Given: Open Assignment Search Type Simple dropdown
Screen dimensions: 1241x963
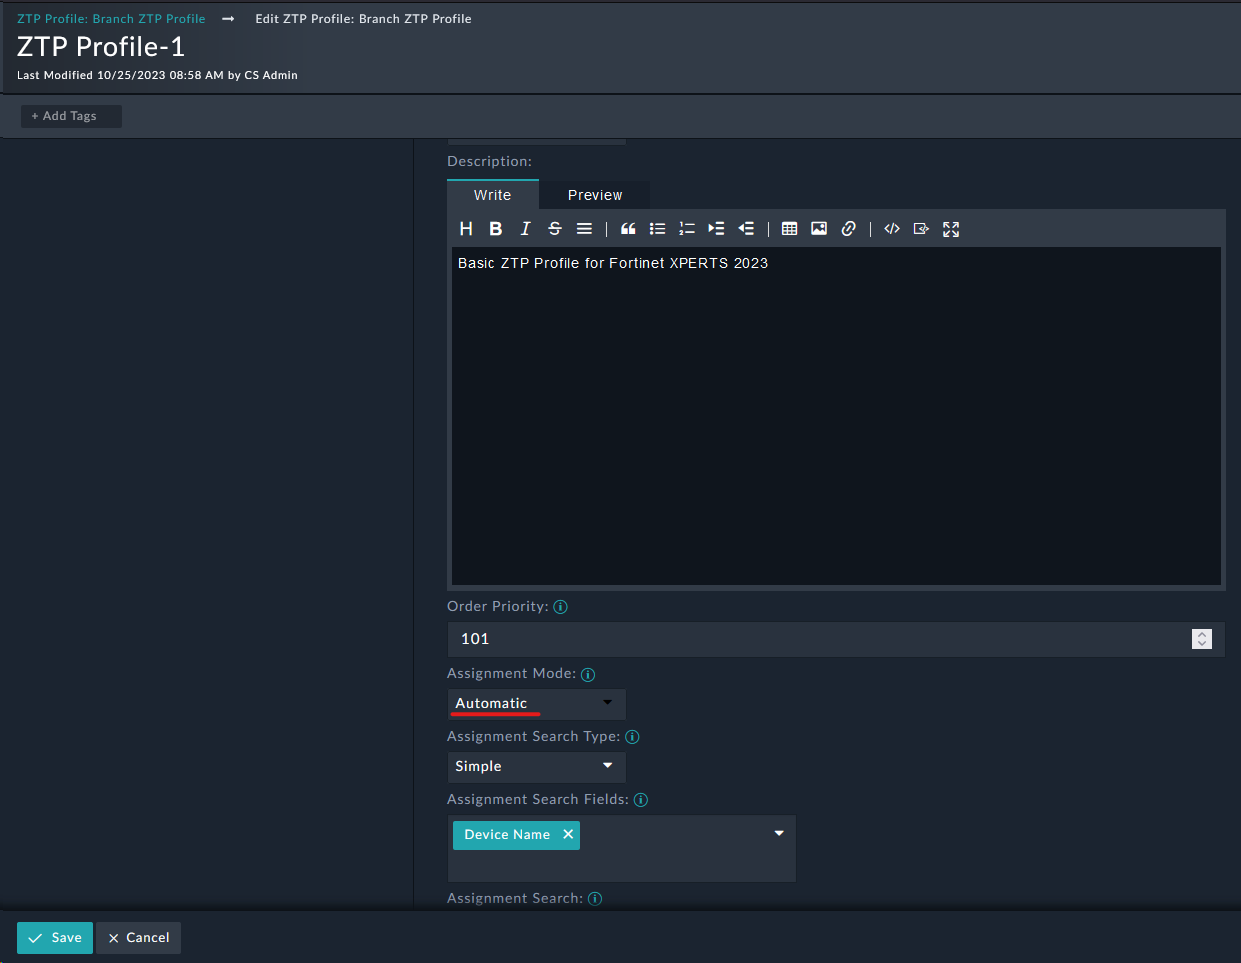Looking at the screenshot, I should pyautogui.click(x=536, y=767).
